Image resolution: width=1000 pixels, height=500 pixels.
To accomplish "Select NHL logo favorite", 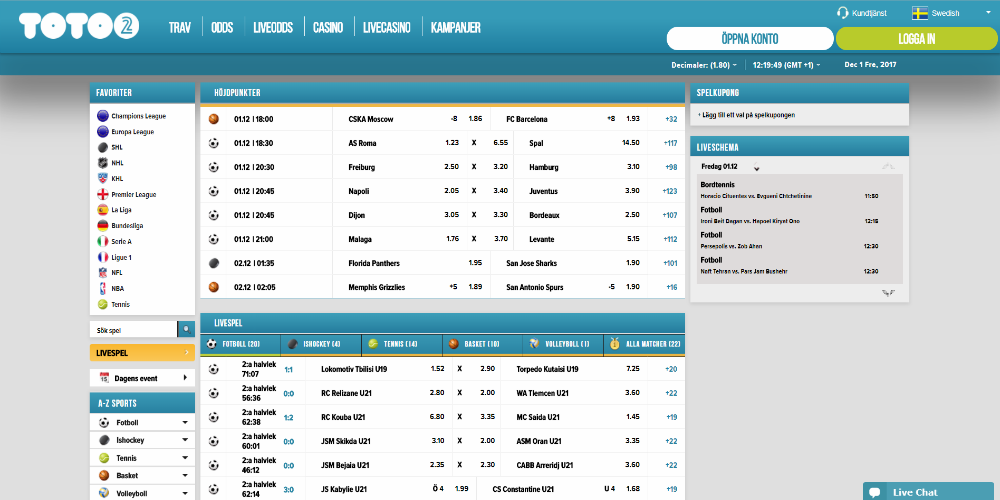I will (102, 163).
